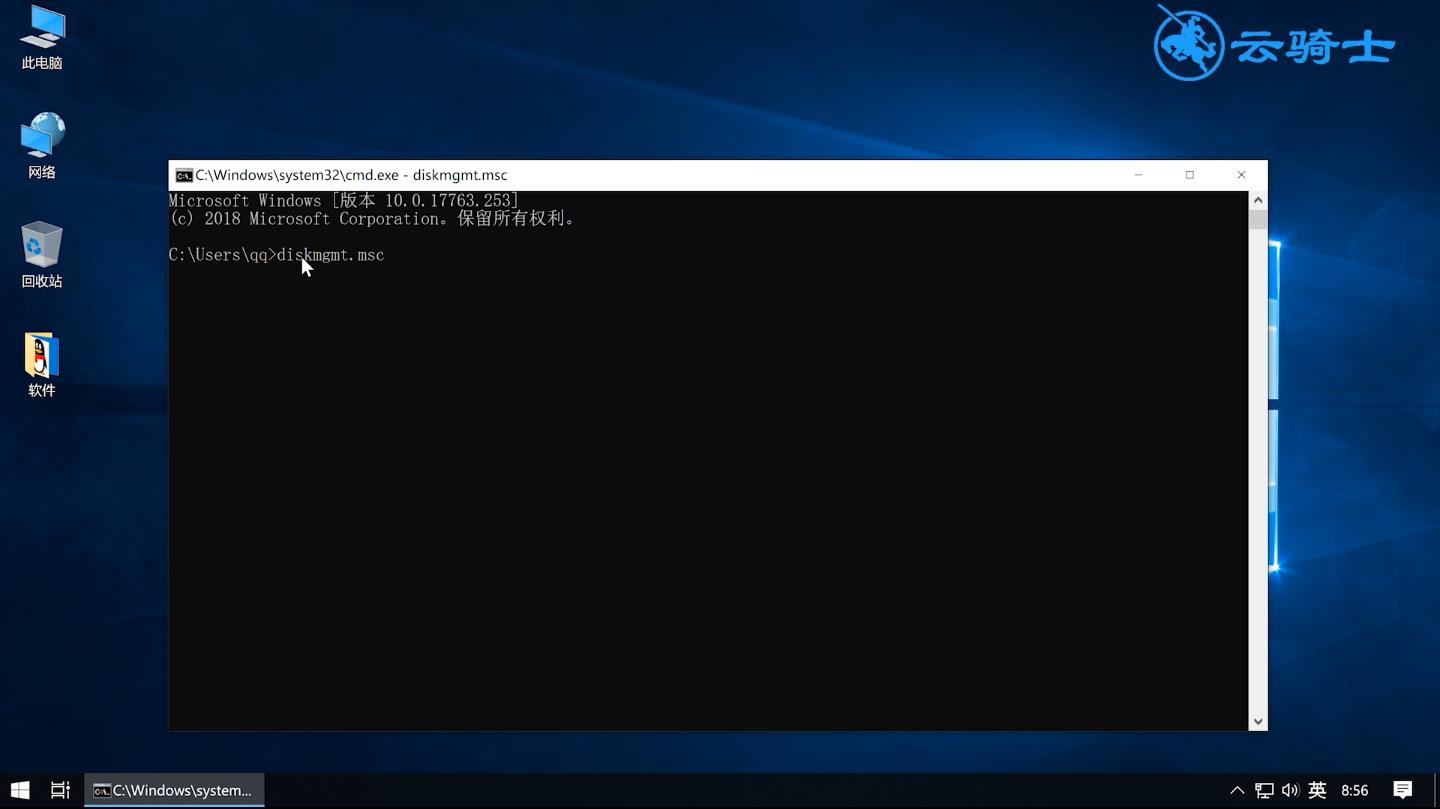Click the scrollbar up arrow in cmd
Viewport: 1440px width, 809px height.
(x=1258, y=200)
